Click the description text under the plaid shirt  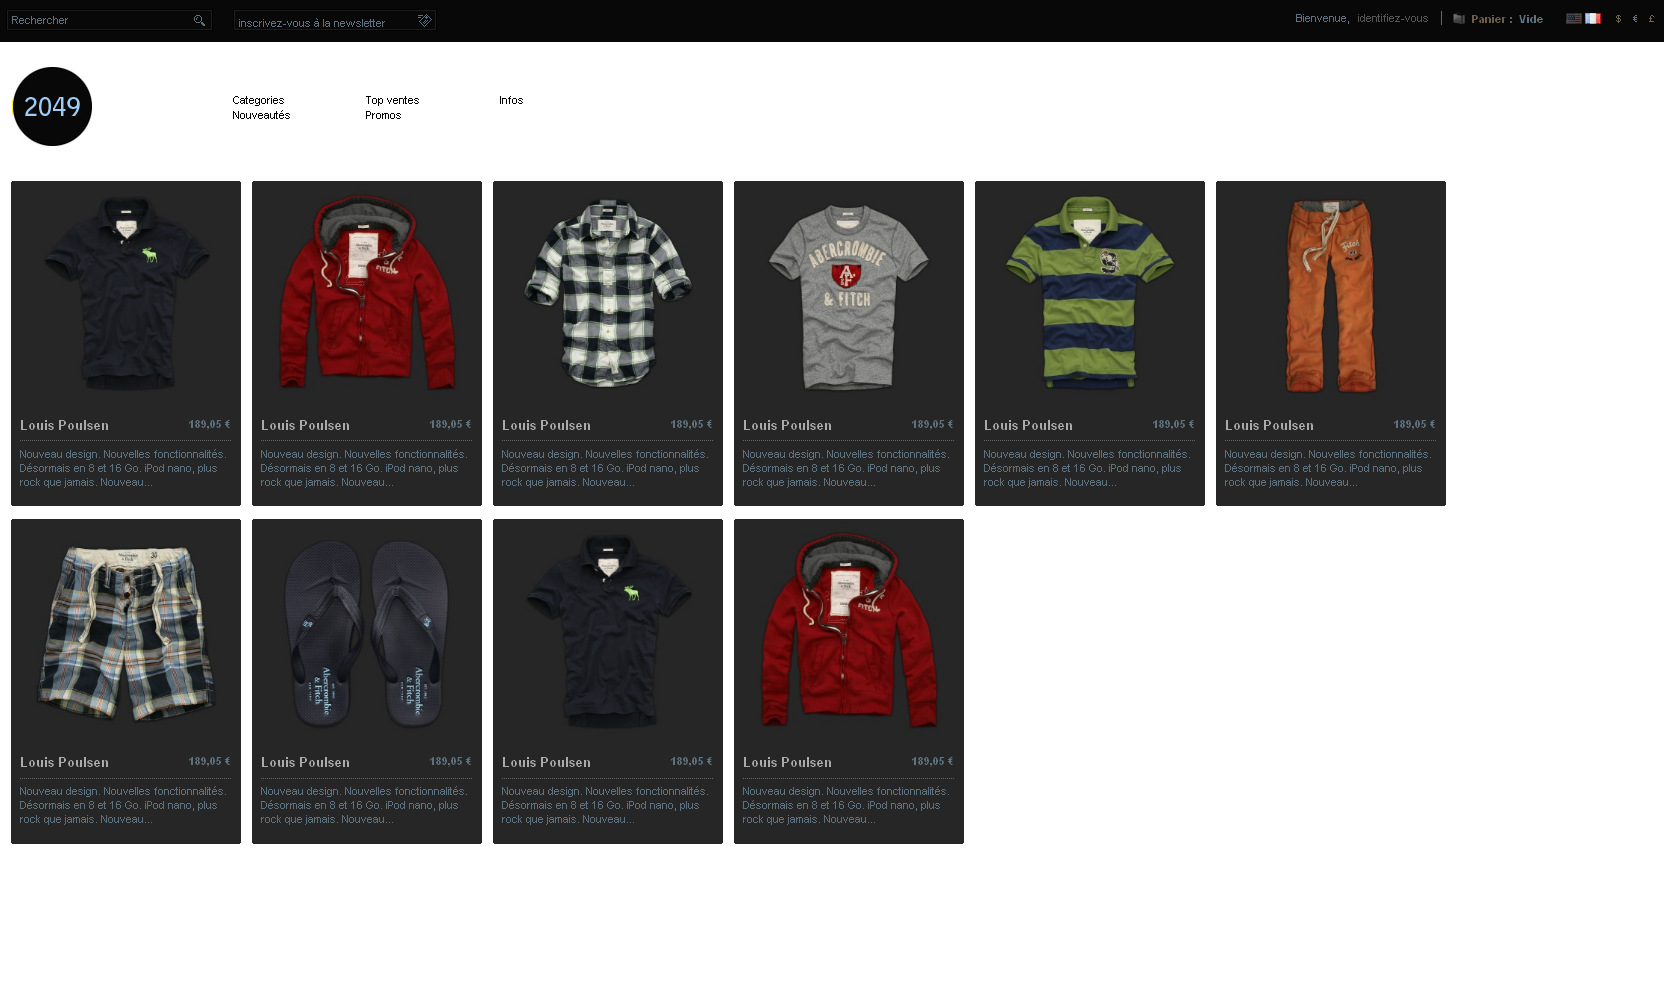604,468
